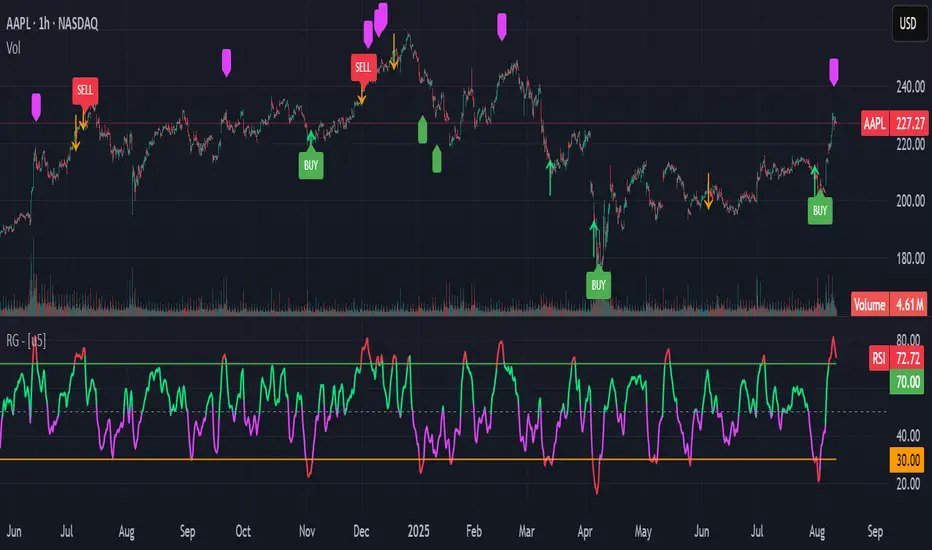The image size is (932, 550).
Task: Click the 220.00 price axis label
Action: tap(910, 144)
